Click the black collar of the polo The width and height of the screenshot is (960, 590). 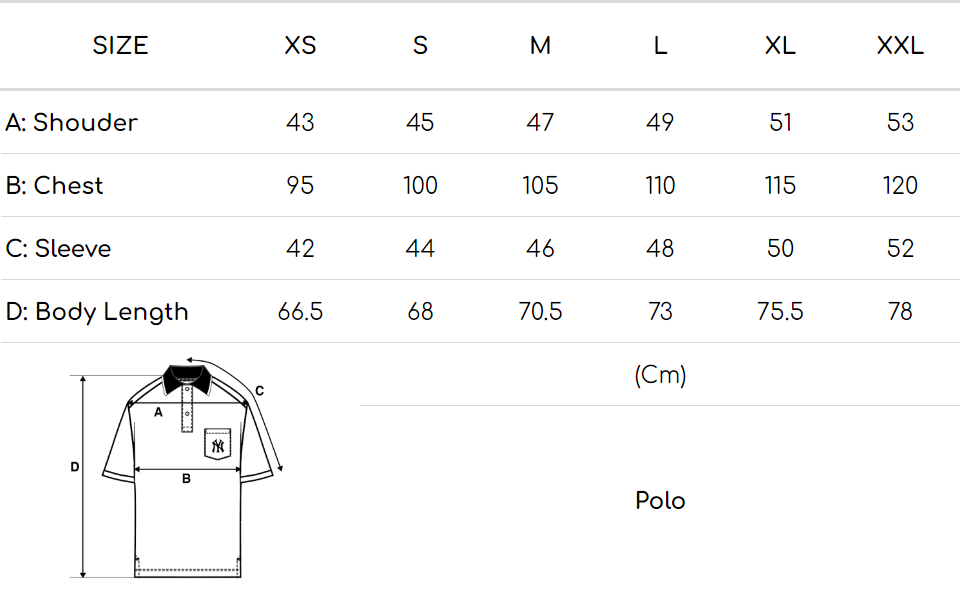pos(186,376)
